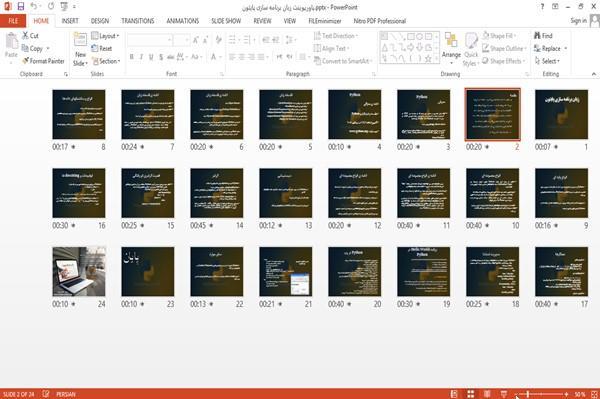The width and height of the screenshot is (600, 399).
Task: Switch to Slide Sorter view icon in status bar
Action: [470, 394]
